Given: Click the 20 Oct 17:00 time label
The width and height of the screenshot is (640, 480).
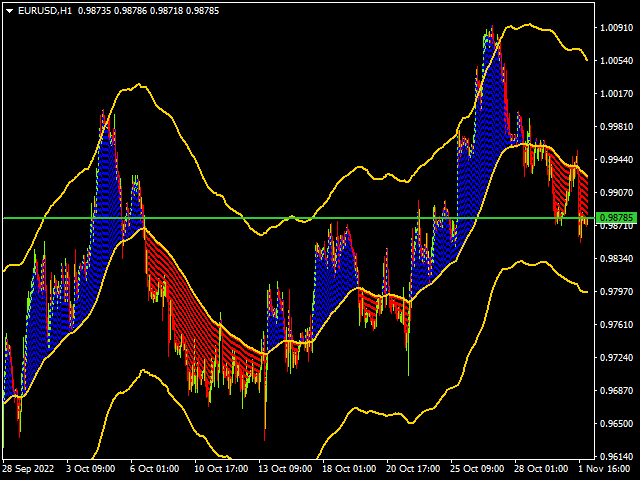Looking at the screenshot, I should [413, 469].
